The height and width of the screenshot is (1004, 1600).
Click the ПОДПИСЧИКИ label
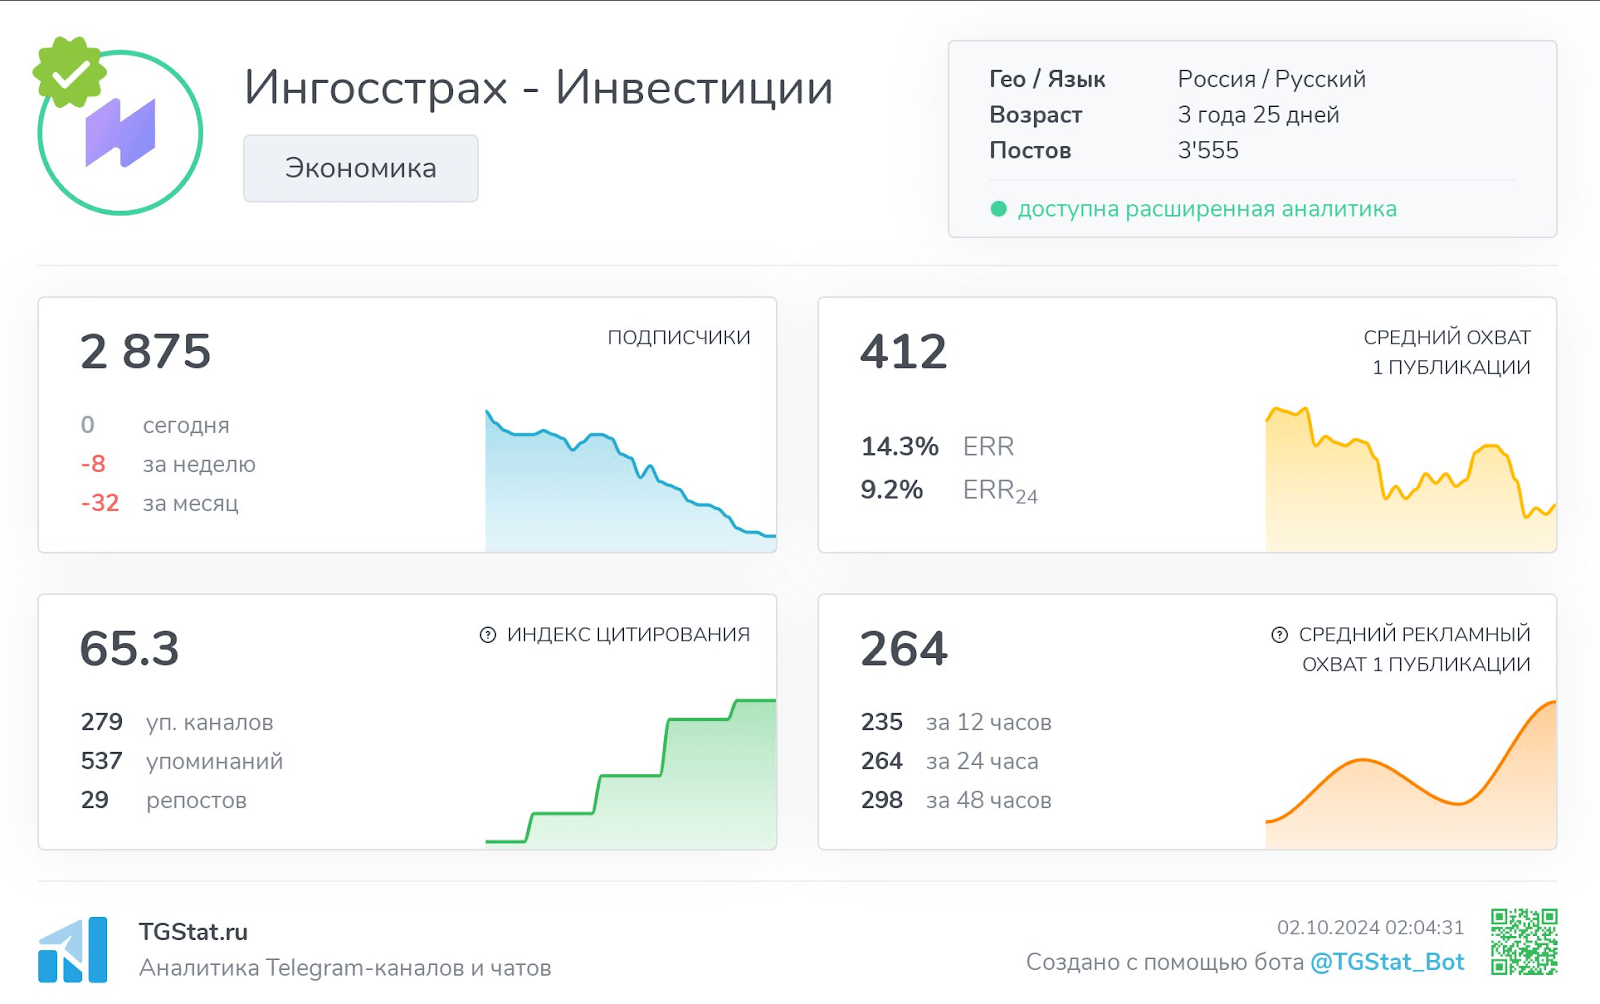click(679, 338)
